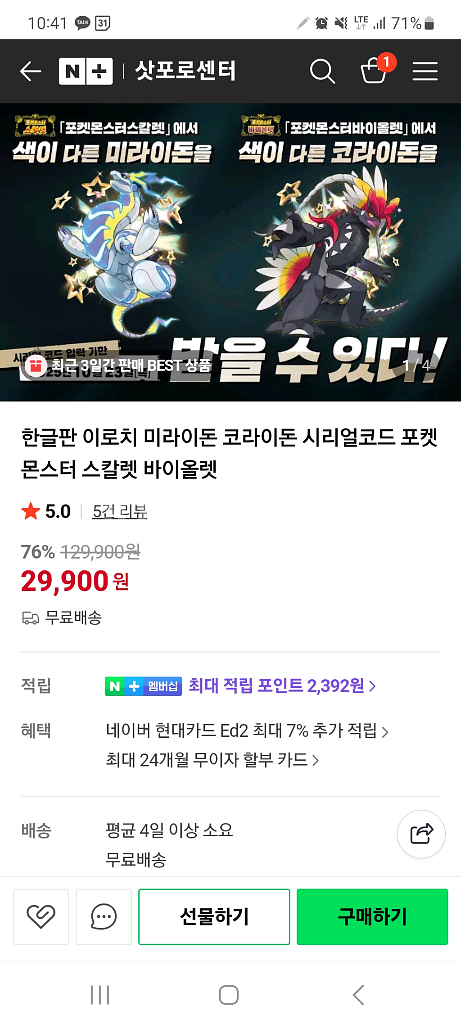Tap the 최근 3일간 판매 BEST 상품 badge
Viewport: 461px width, 1024px height.
116,366
